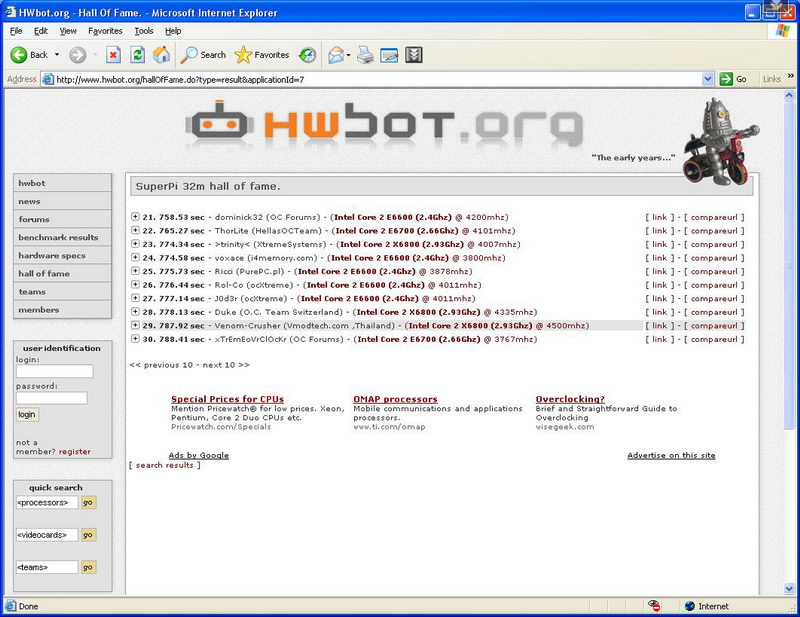This screenshot has height=617, width=800.
Task: Open the View menu
Action: click(68, 31)
